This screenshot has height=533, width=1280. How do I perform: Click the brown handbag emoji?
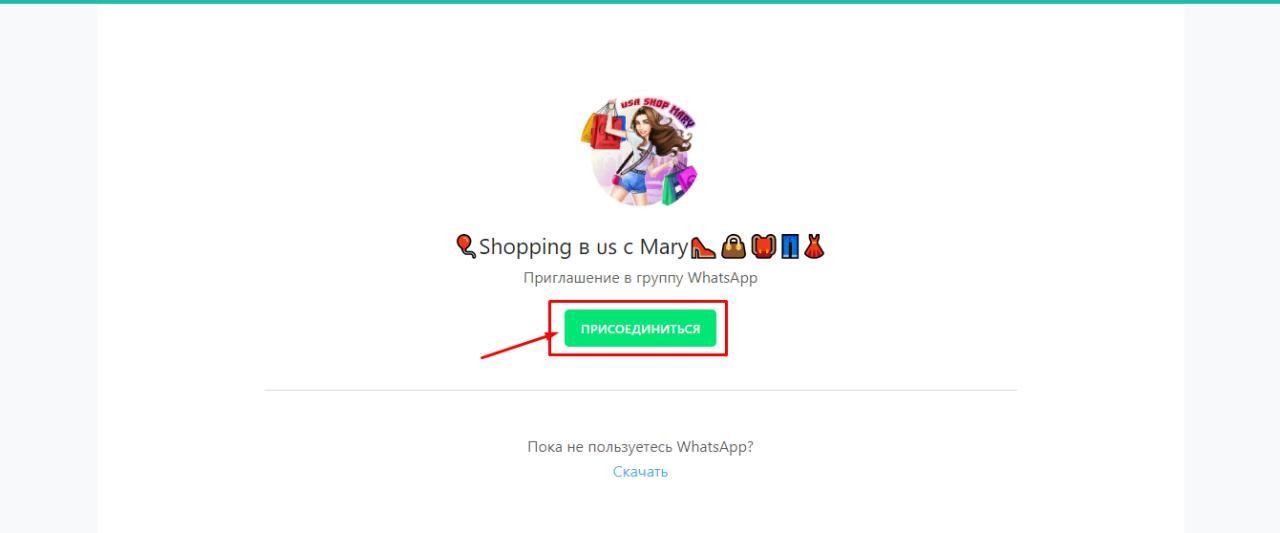[x=733, y=245]
